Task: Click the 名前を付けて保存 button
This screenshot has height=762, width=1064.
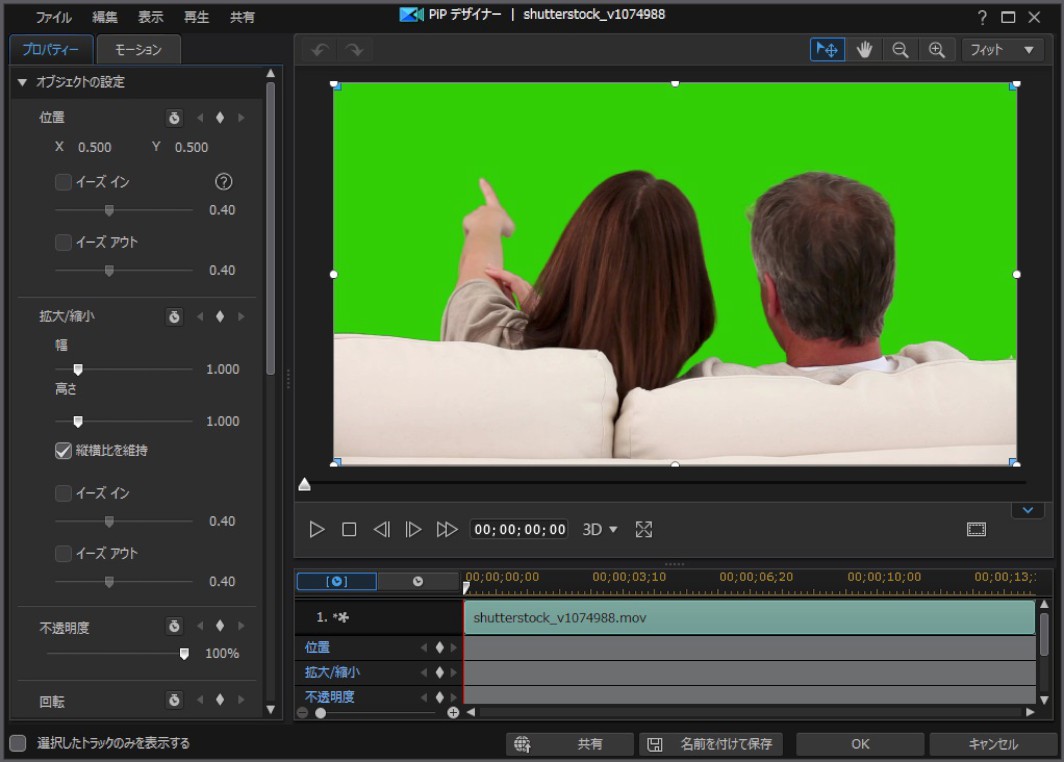Action: point(711,744)
